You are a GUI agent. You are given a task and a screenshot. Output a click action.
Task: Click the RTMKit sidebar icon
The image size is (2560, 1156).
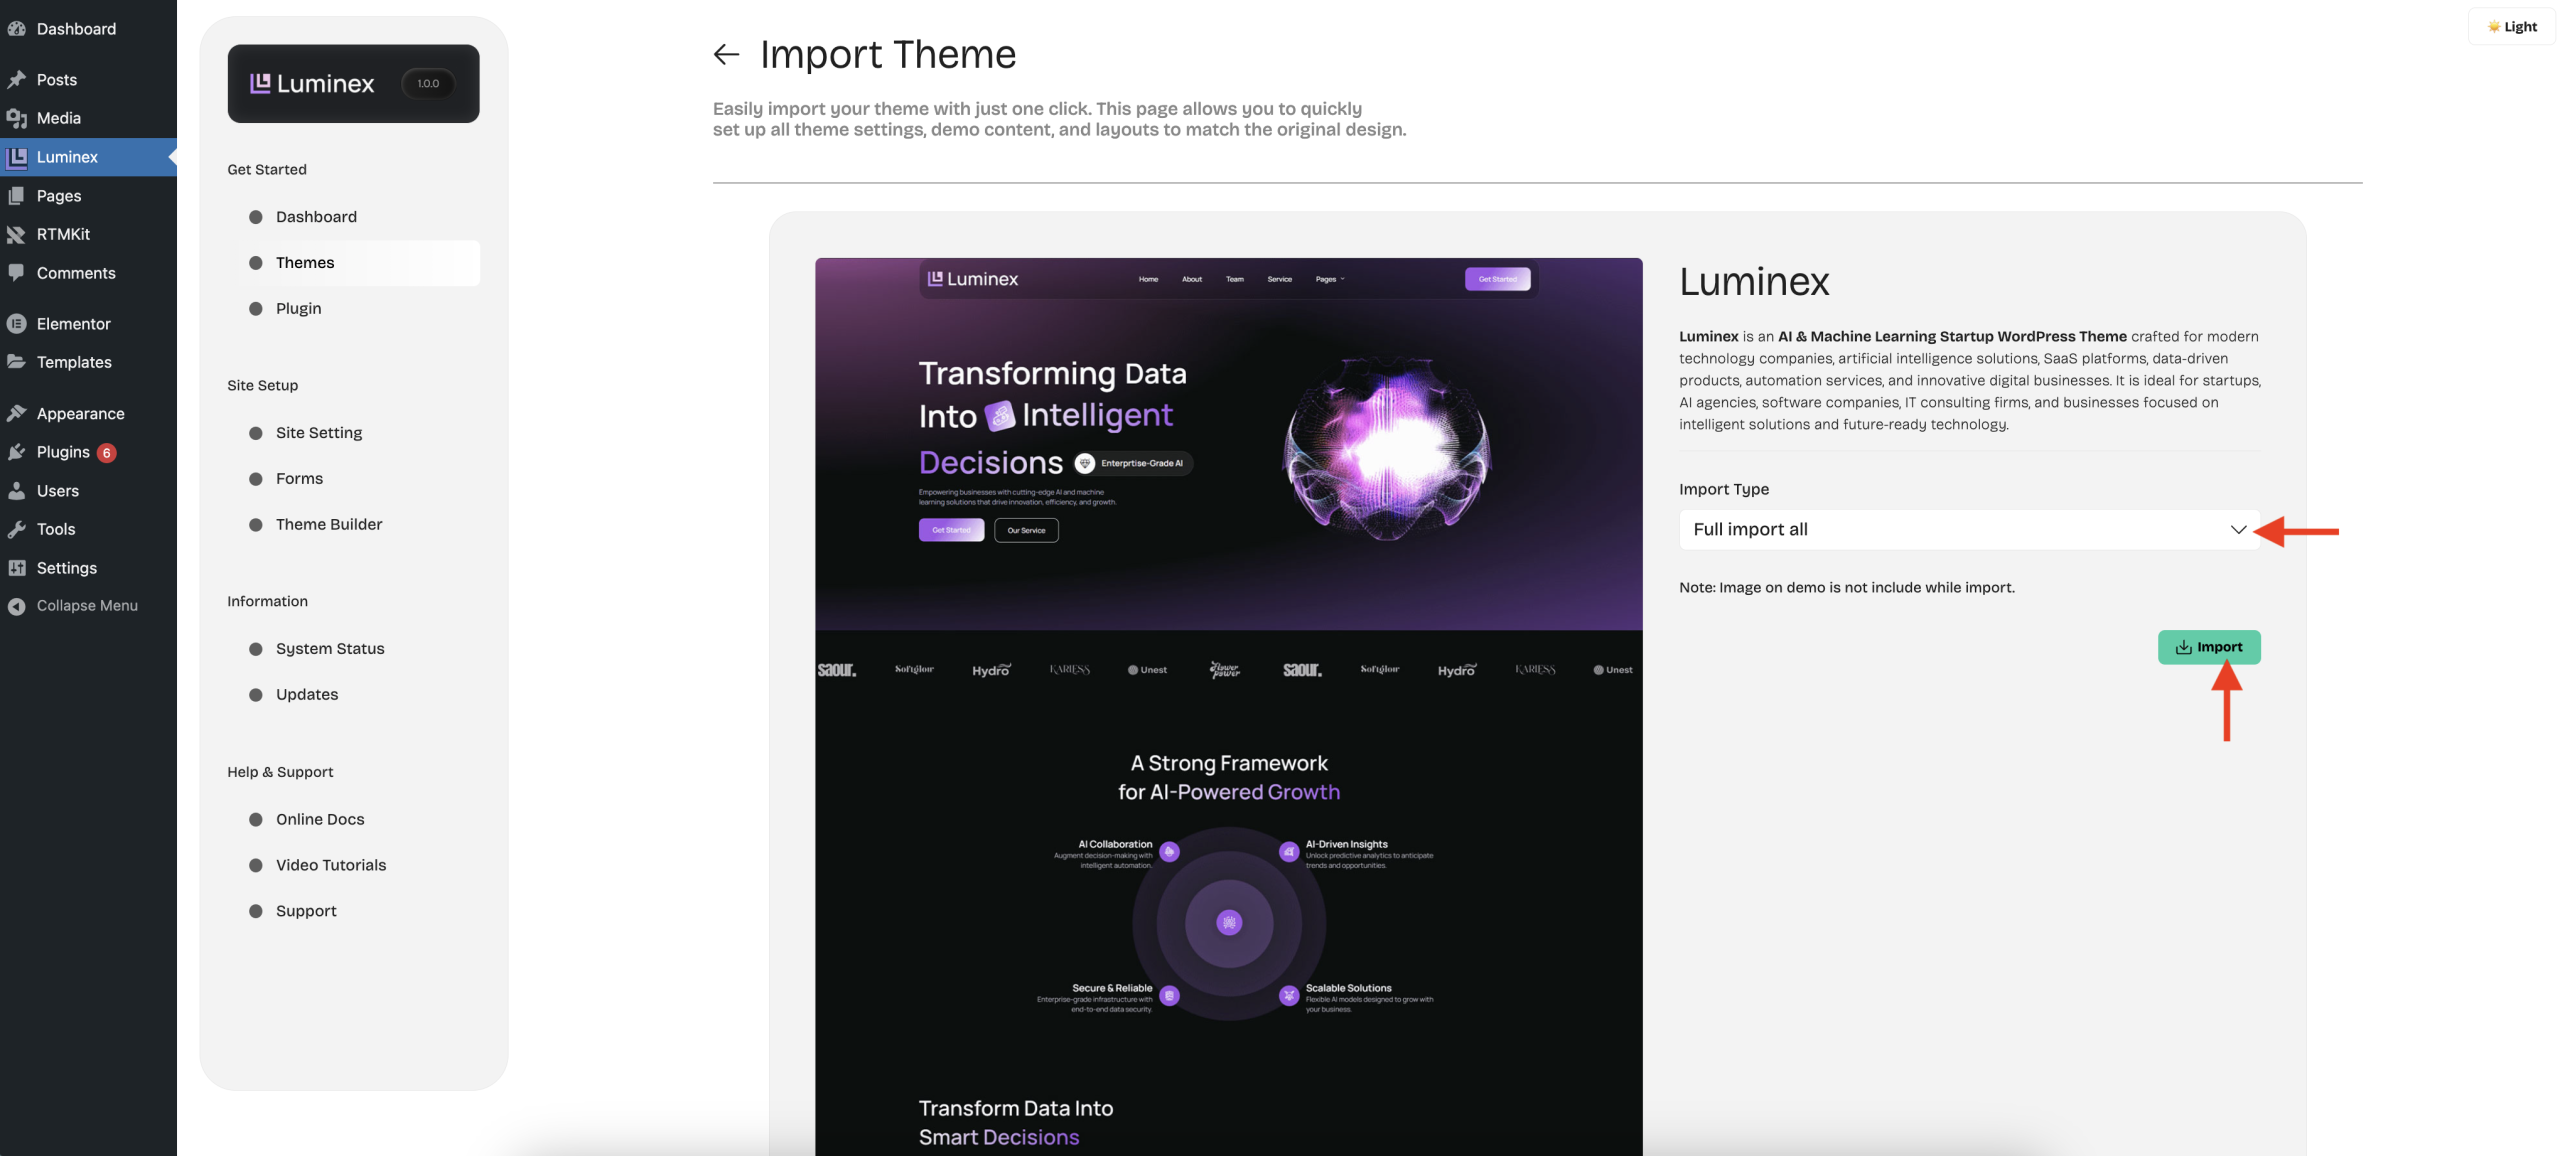click(x=16, y=234)
